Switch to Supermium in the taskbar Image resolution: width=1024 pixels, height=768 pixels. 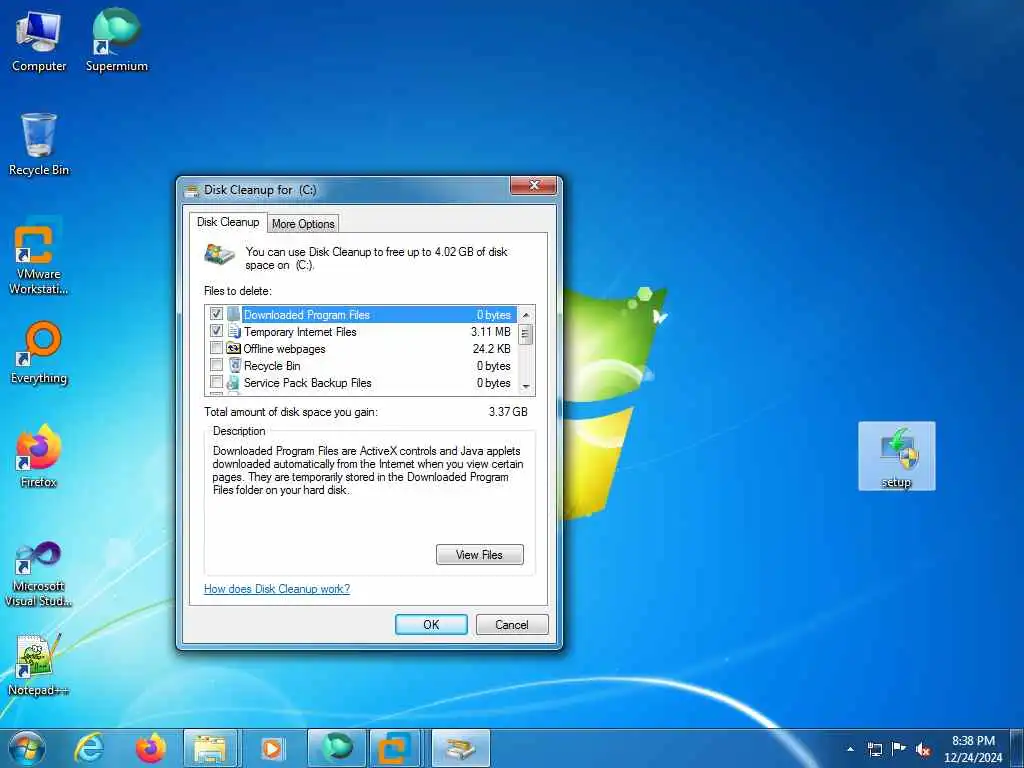click(336, 748)
